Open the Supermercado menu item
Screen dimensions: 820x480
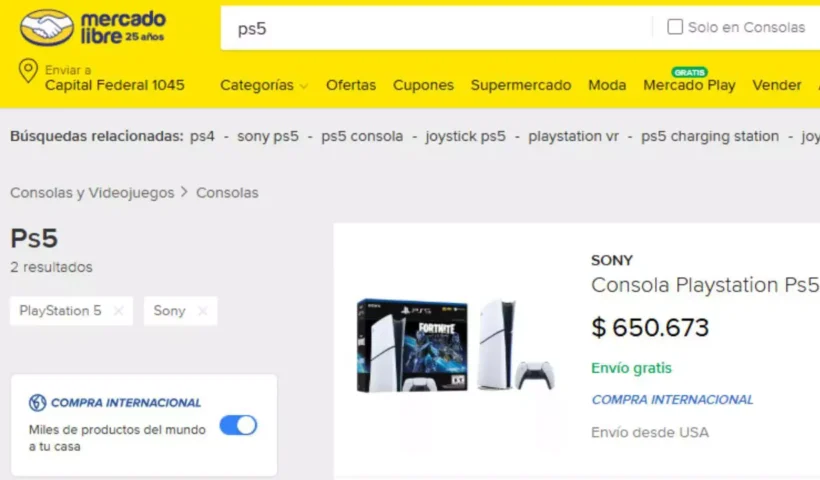tap(521, 85)
